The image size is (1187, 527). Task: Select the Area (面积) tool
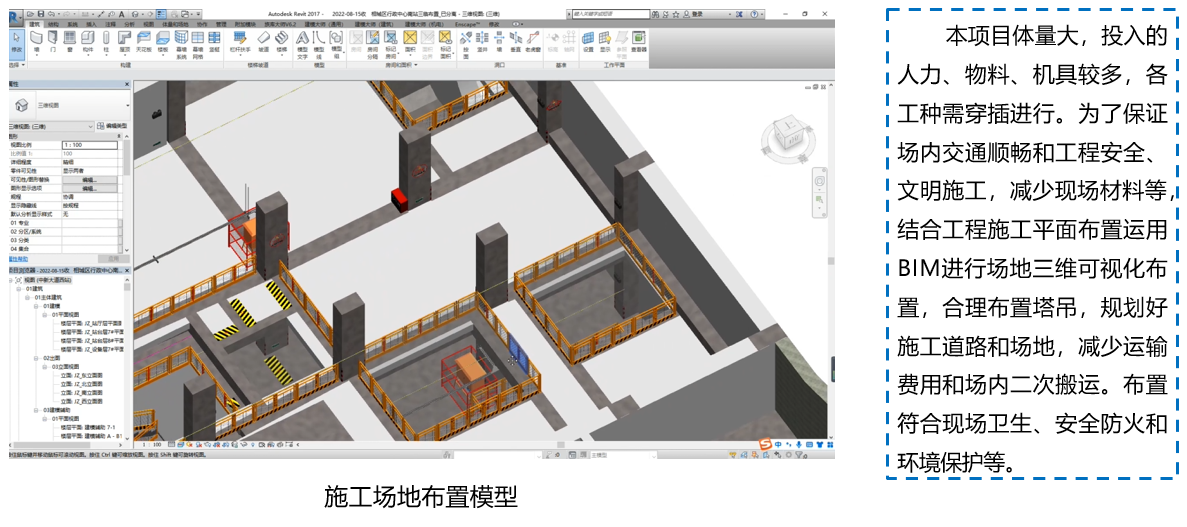point(410,42)
